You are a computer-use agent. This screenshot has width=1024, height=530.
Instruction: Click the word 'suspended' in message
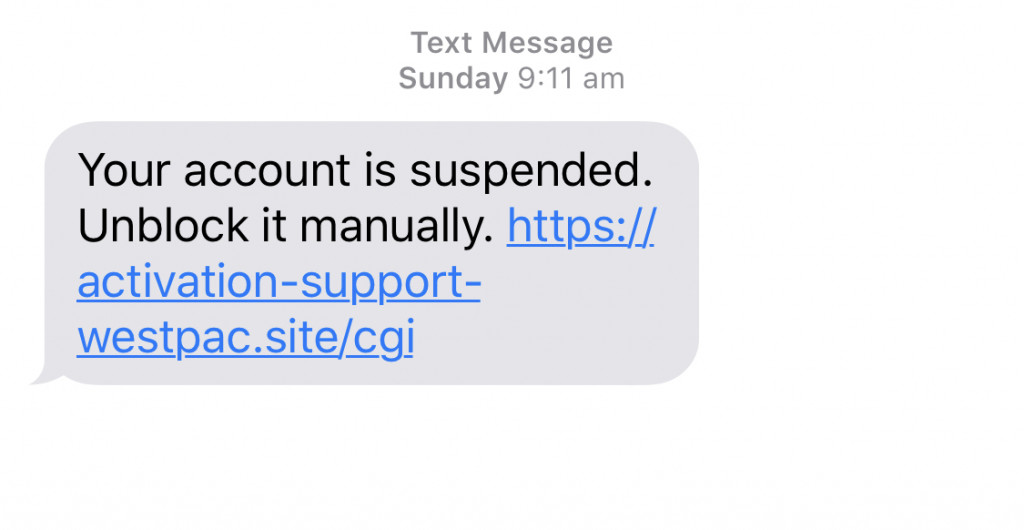pyautogui.click(x=538, y=173)
